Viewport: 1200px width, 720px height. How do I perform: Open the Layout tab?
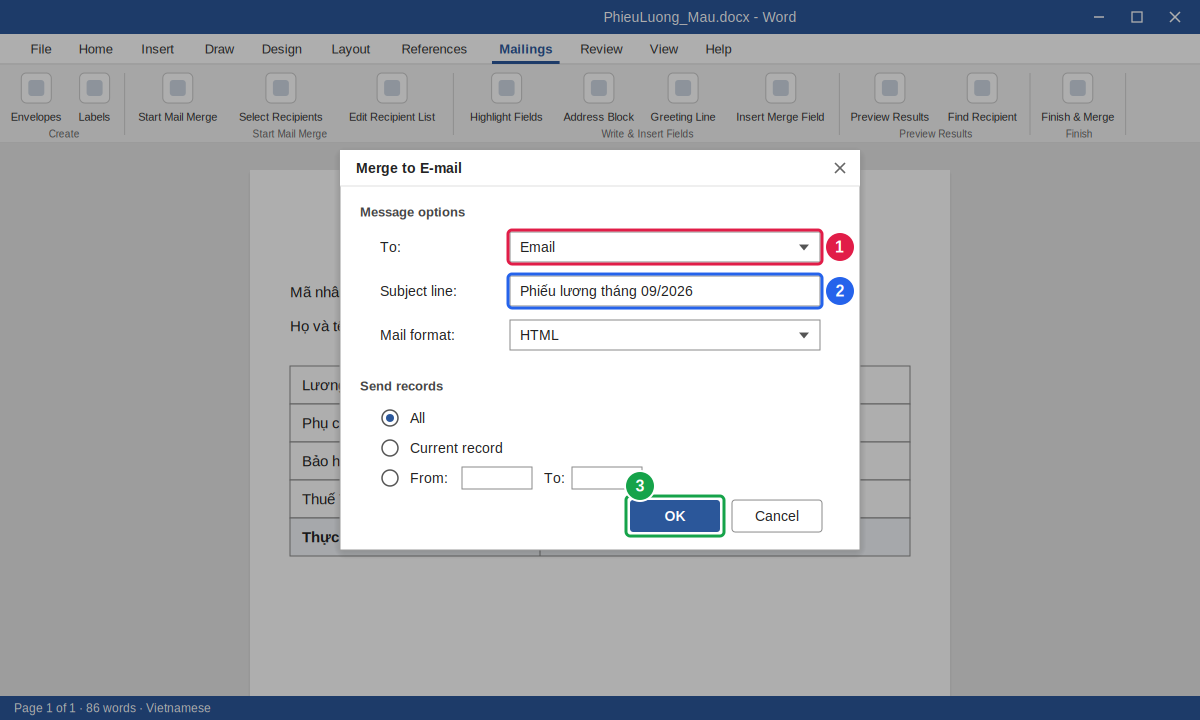pos(351,49)
